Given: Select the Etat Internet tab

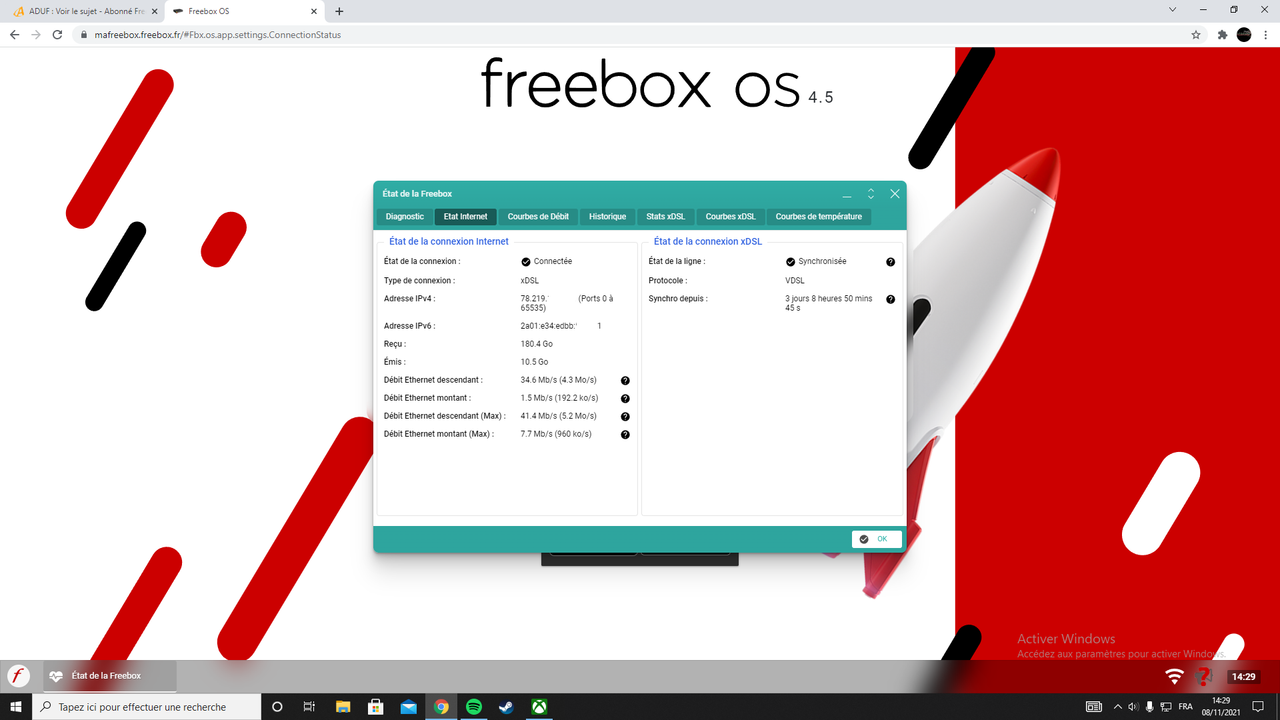Looking at the screenshot, I should point(466,217).
